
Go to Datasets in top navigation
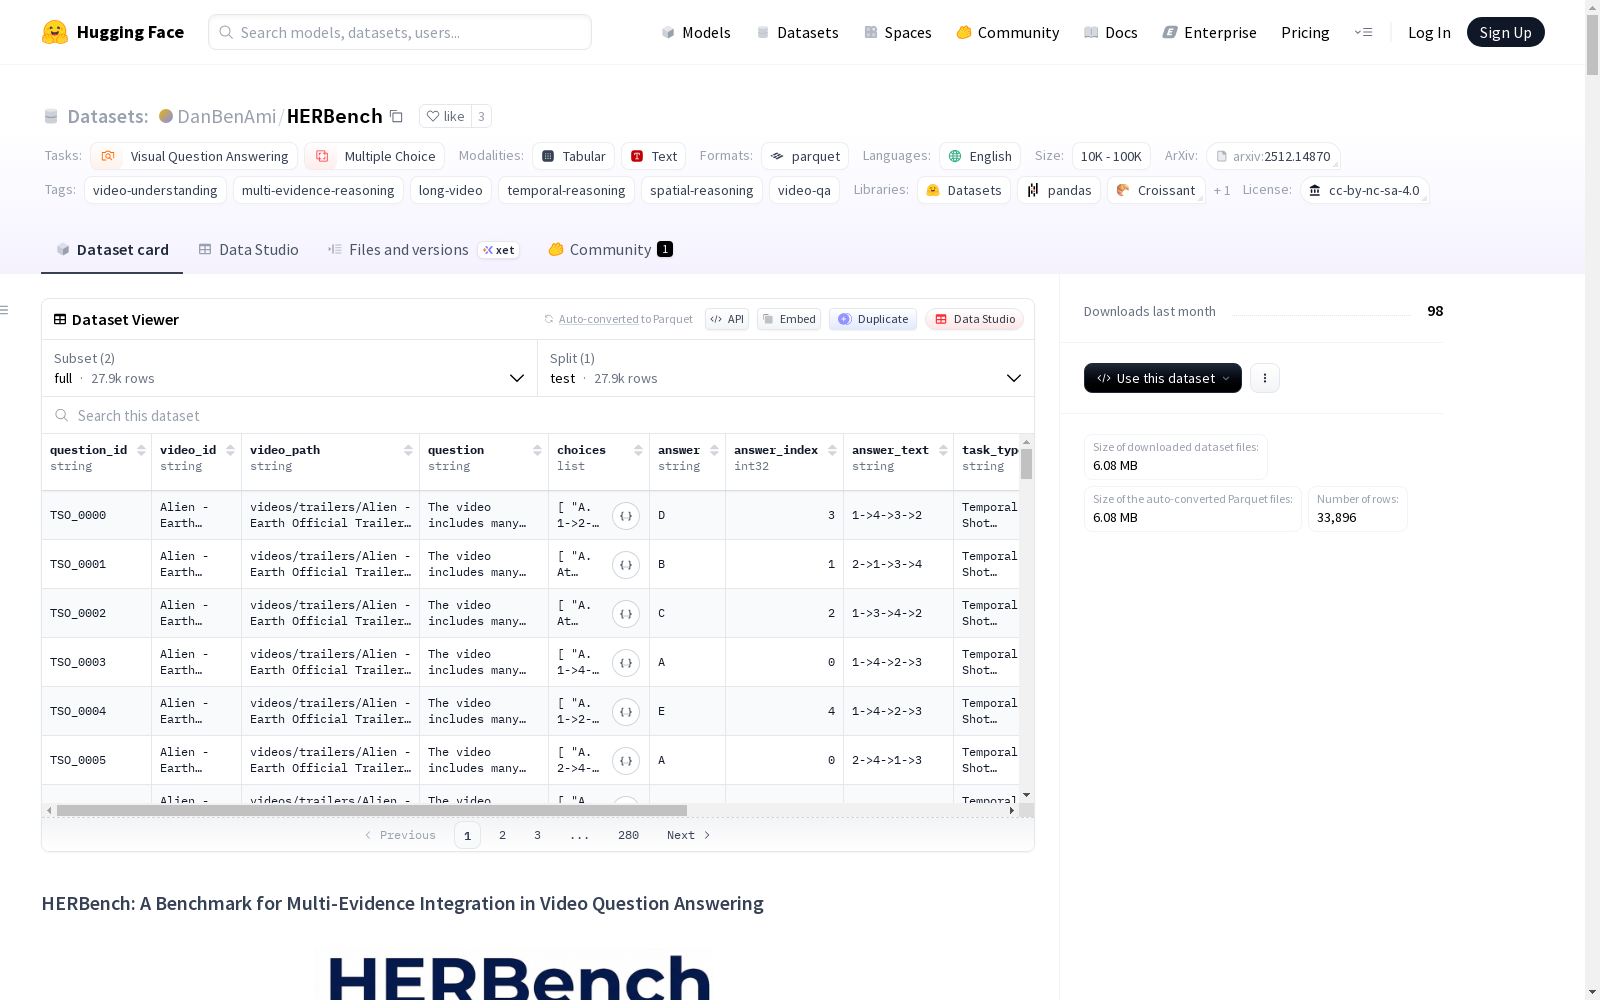point(797,32)
